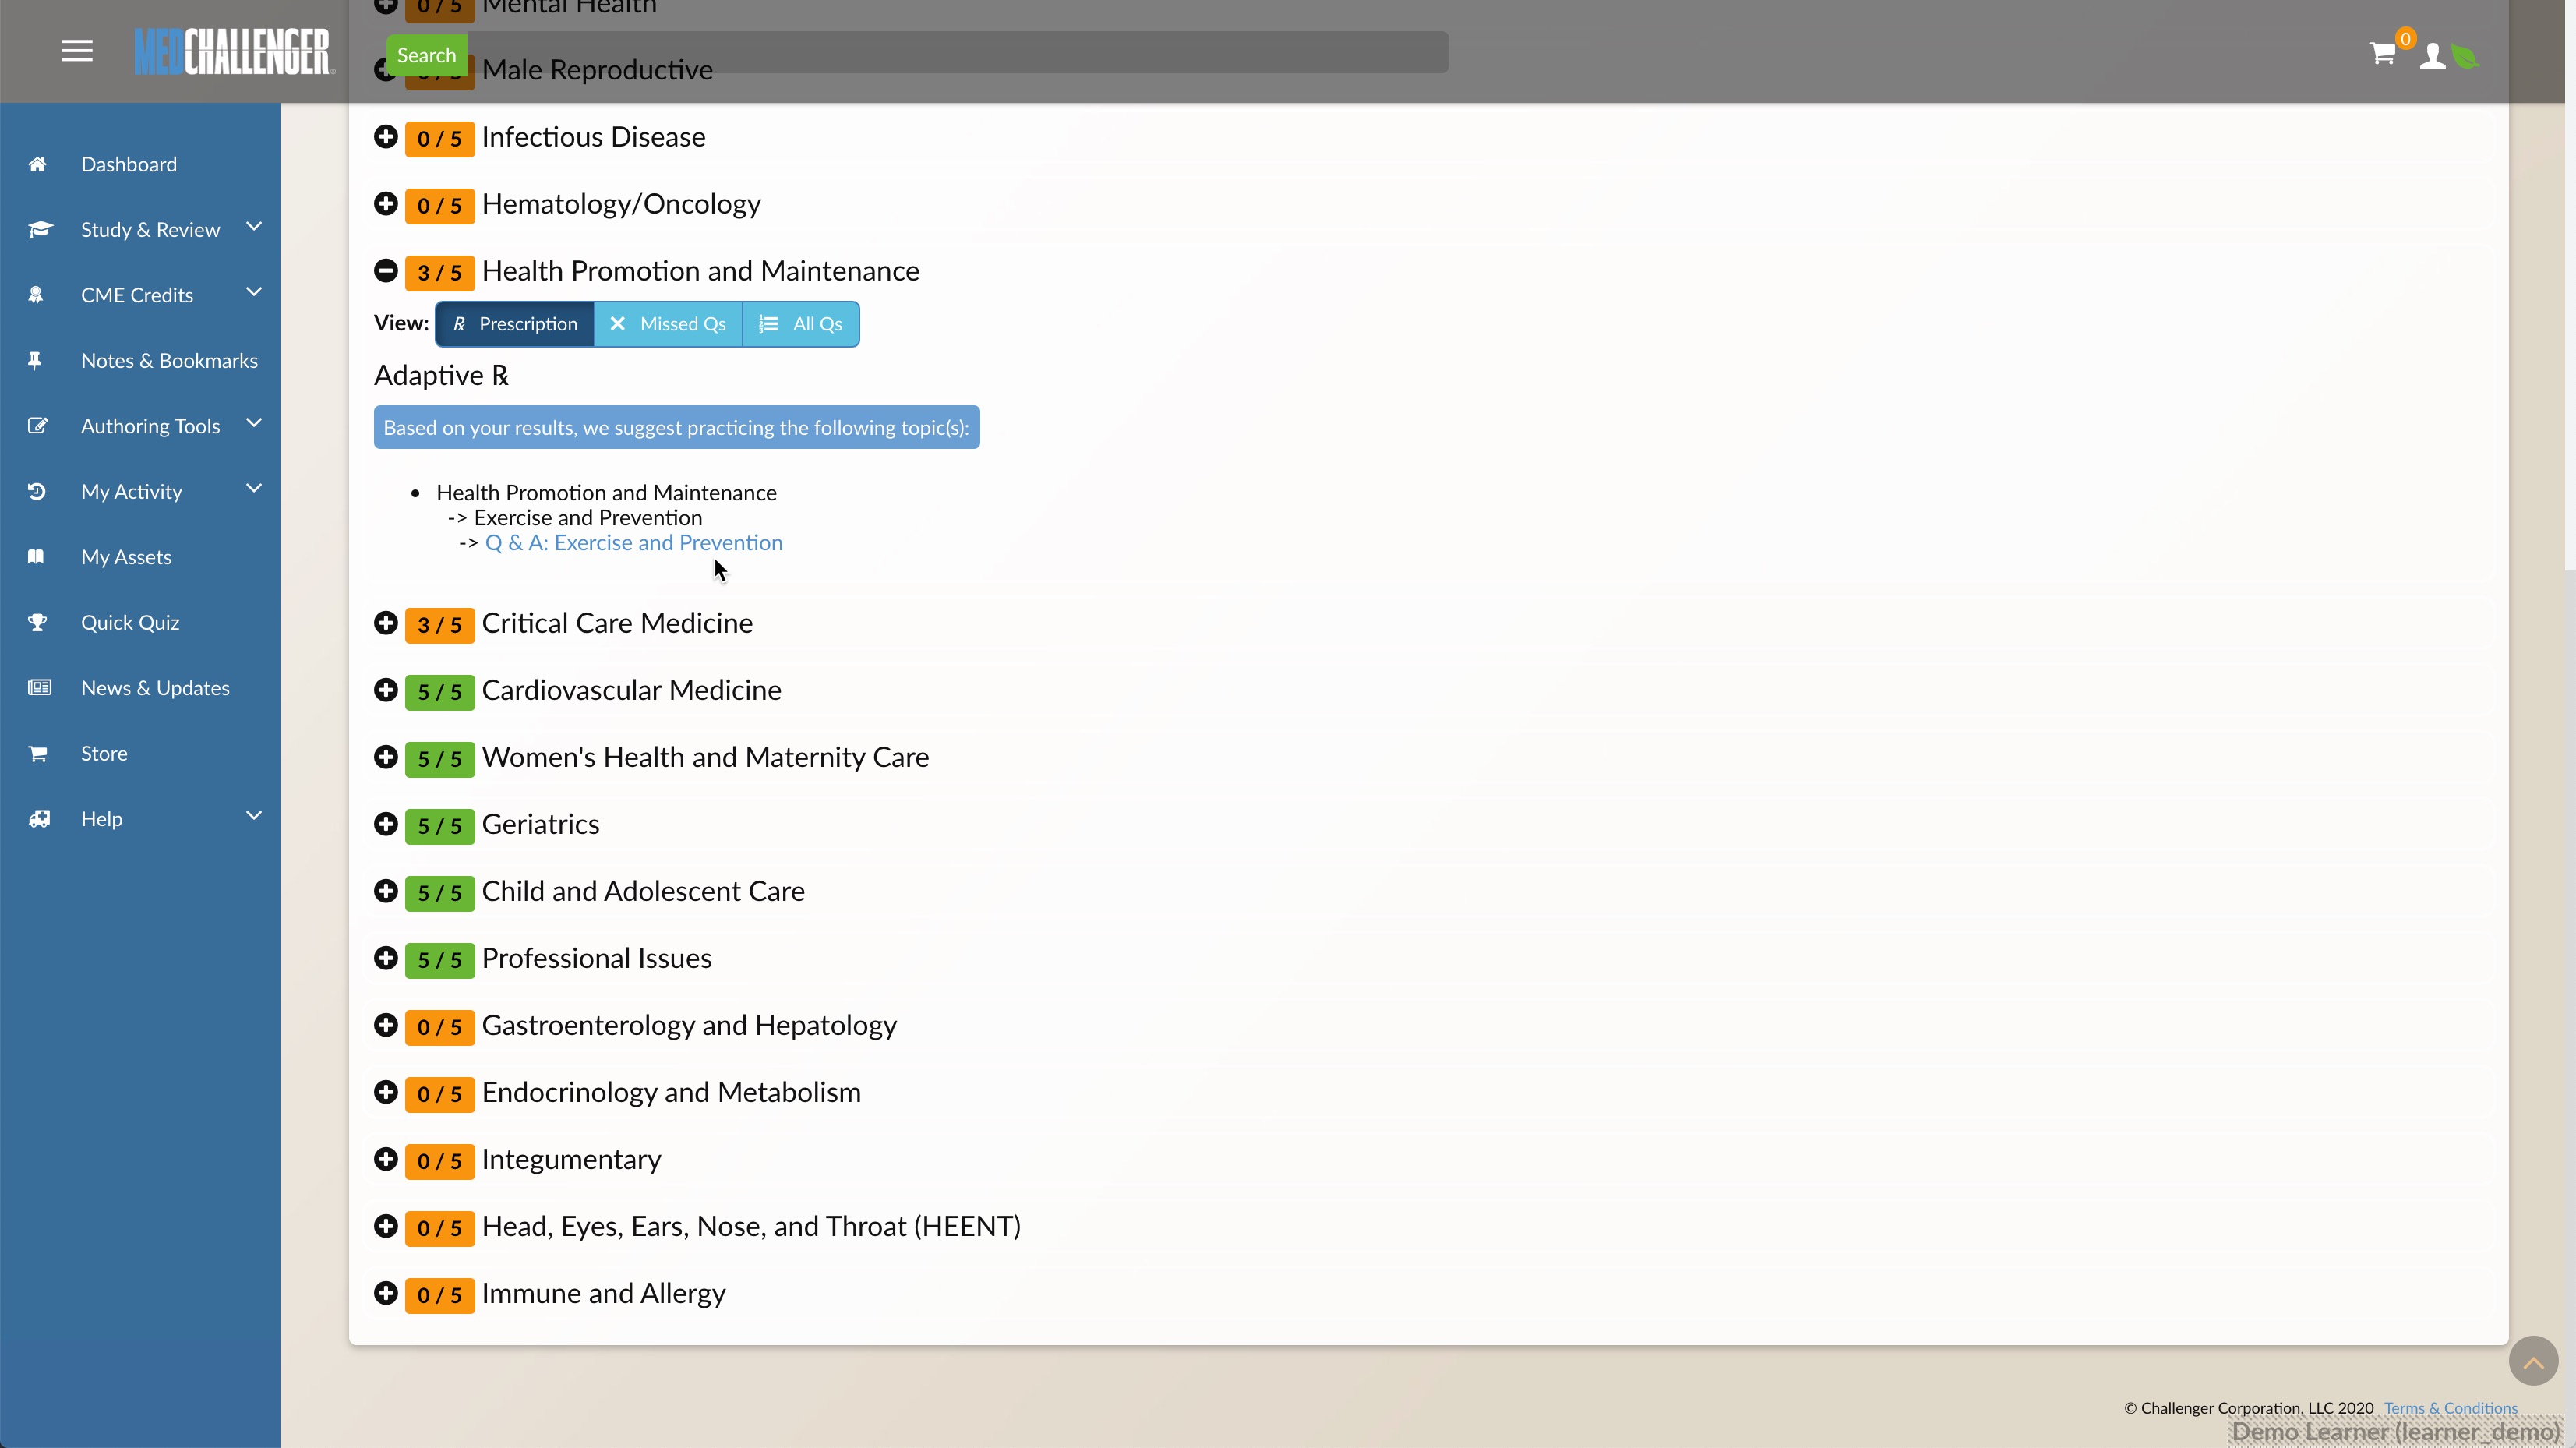
Task: Expand CME Credits submenu chevron
Action: [254, 292]
